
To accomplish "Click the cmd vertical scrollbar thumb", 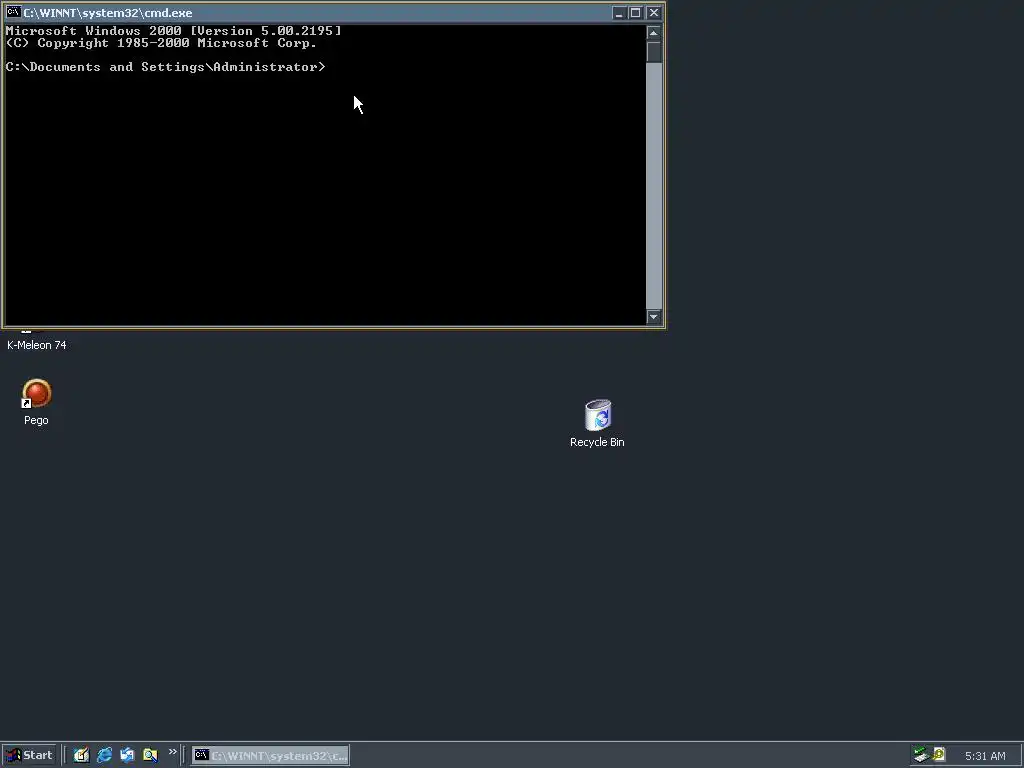I will click(654, 52).
